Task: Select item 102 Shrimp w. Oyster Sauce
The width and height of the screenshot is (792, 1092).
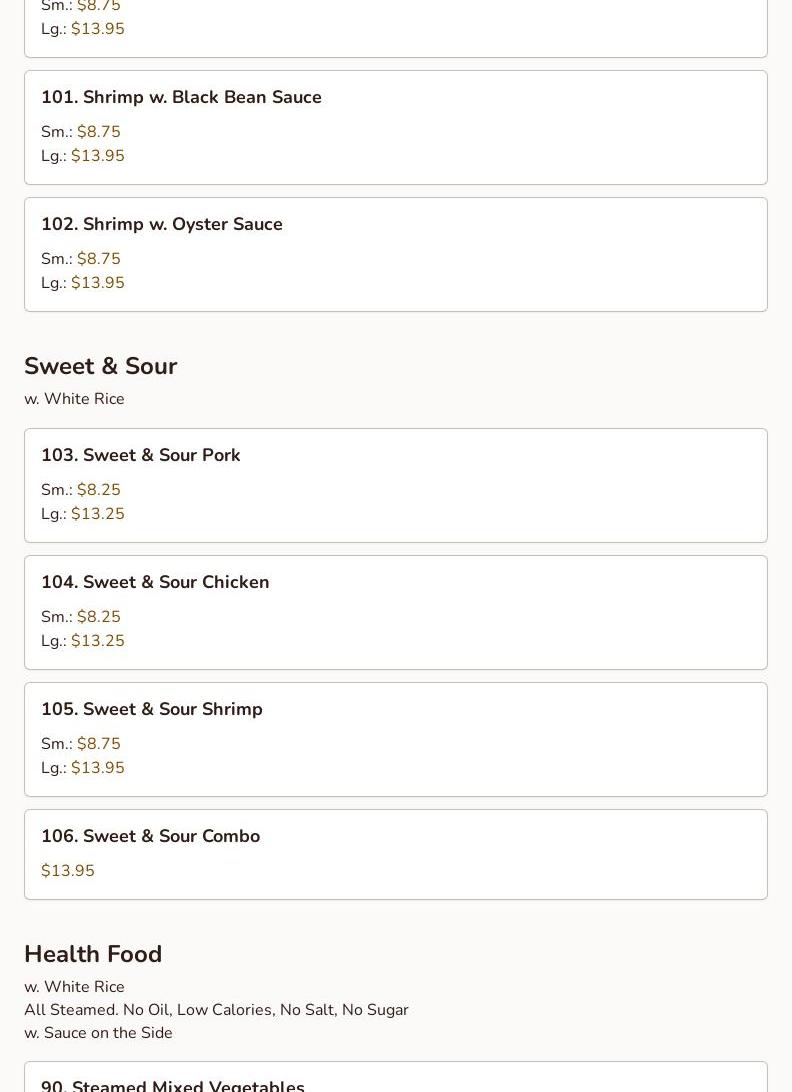Action: click(x=161, y=224)
